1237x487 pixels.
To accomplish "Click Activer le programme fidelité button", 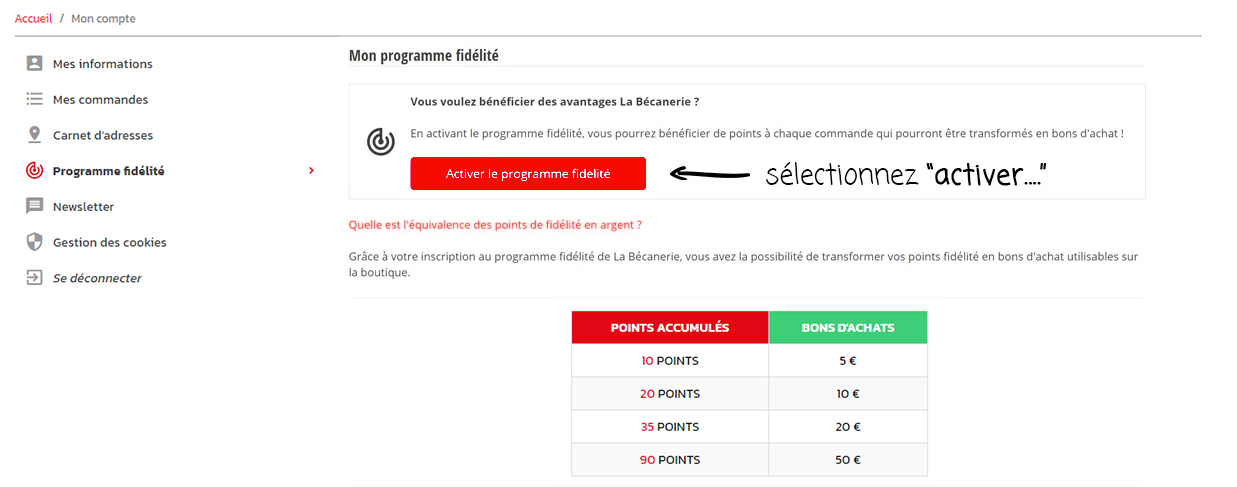I will point(528,173).
